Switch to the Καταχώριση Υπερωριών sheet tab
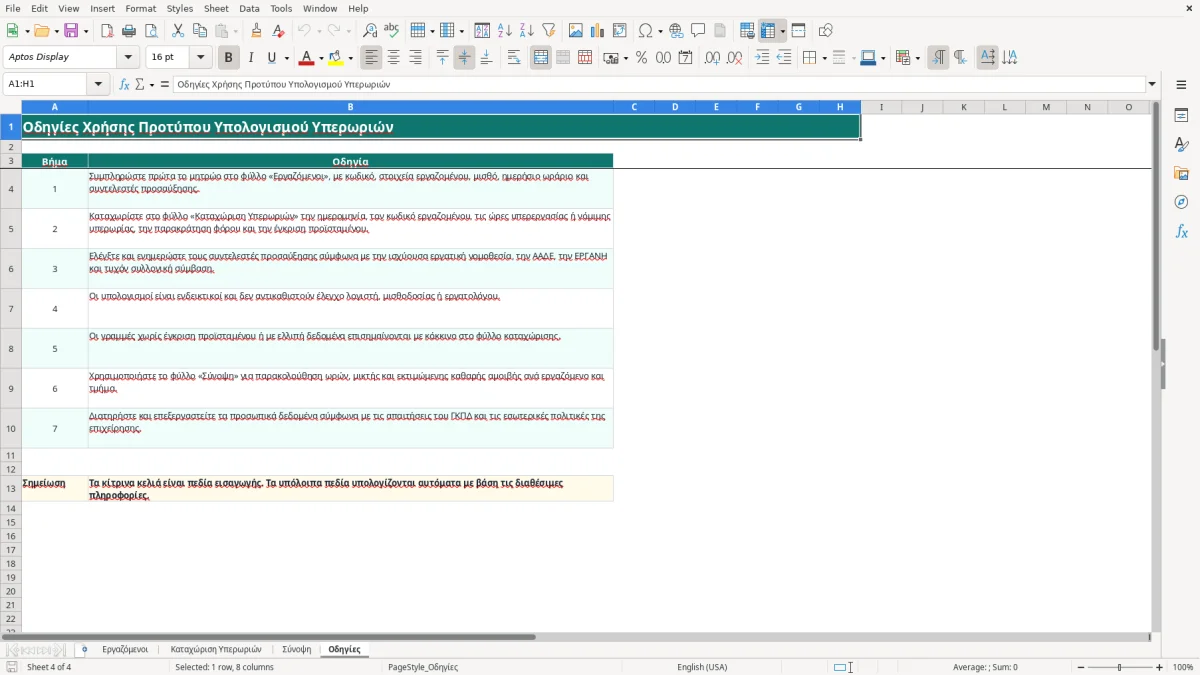1200x675 pixels. tap(216, 650)
